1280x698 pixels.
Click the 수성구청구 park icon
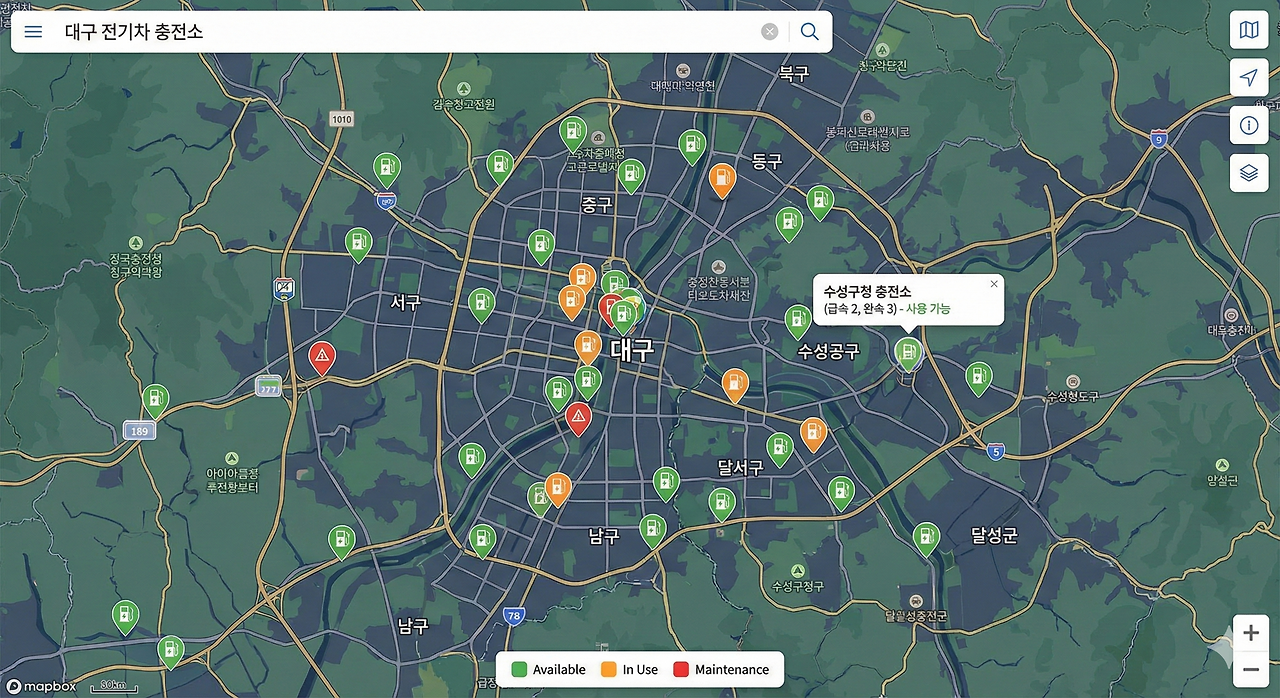(x=797, y=569)
